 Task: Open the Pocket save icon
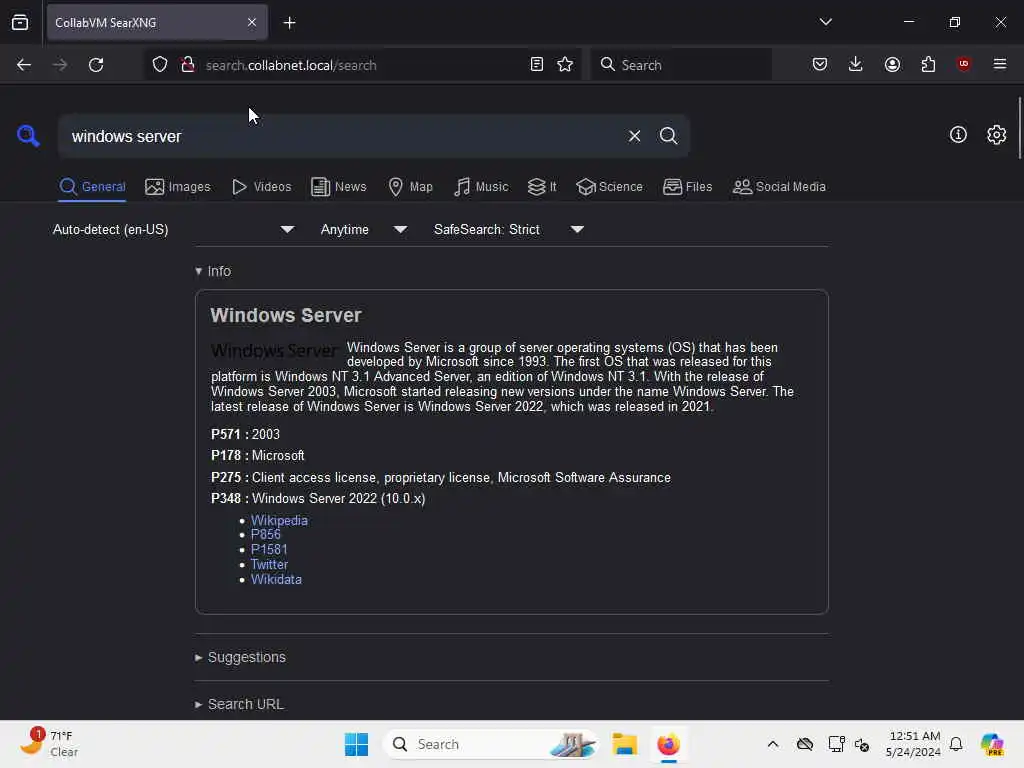tap(820, 64)
